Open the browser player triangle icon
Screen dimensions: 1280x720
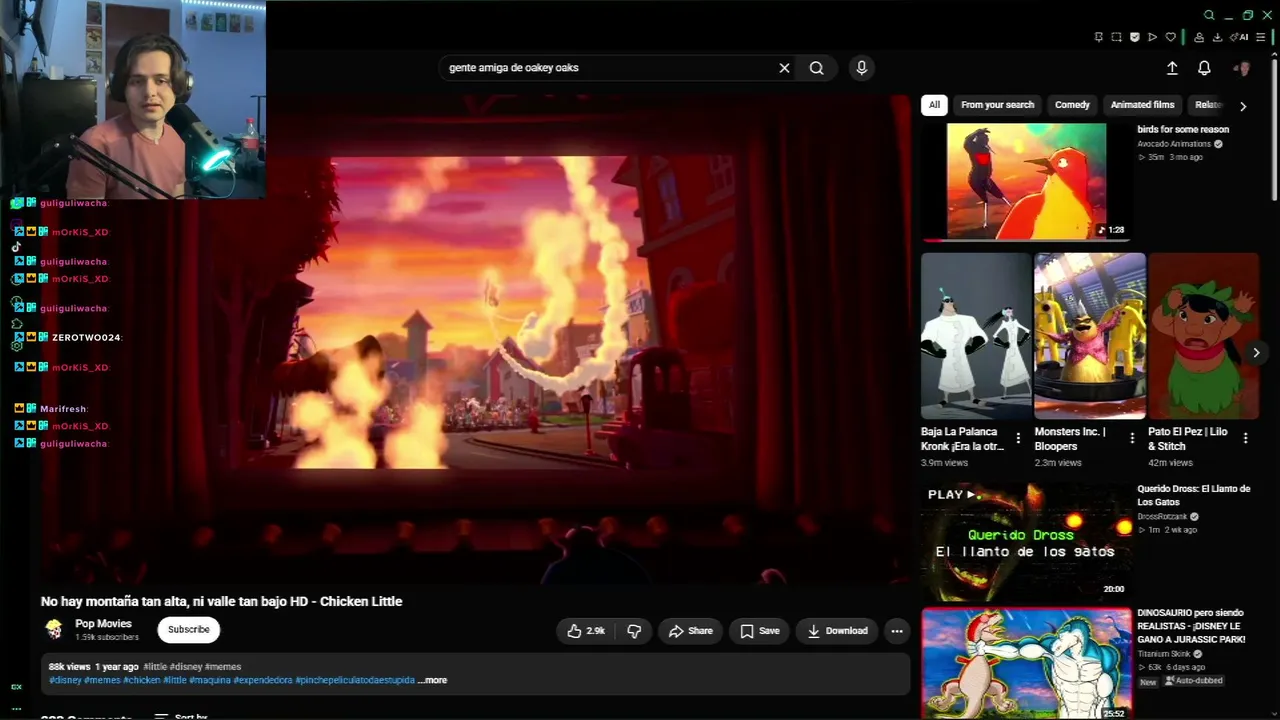coord(1153,37)
